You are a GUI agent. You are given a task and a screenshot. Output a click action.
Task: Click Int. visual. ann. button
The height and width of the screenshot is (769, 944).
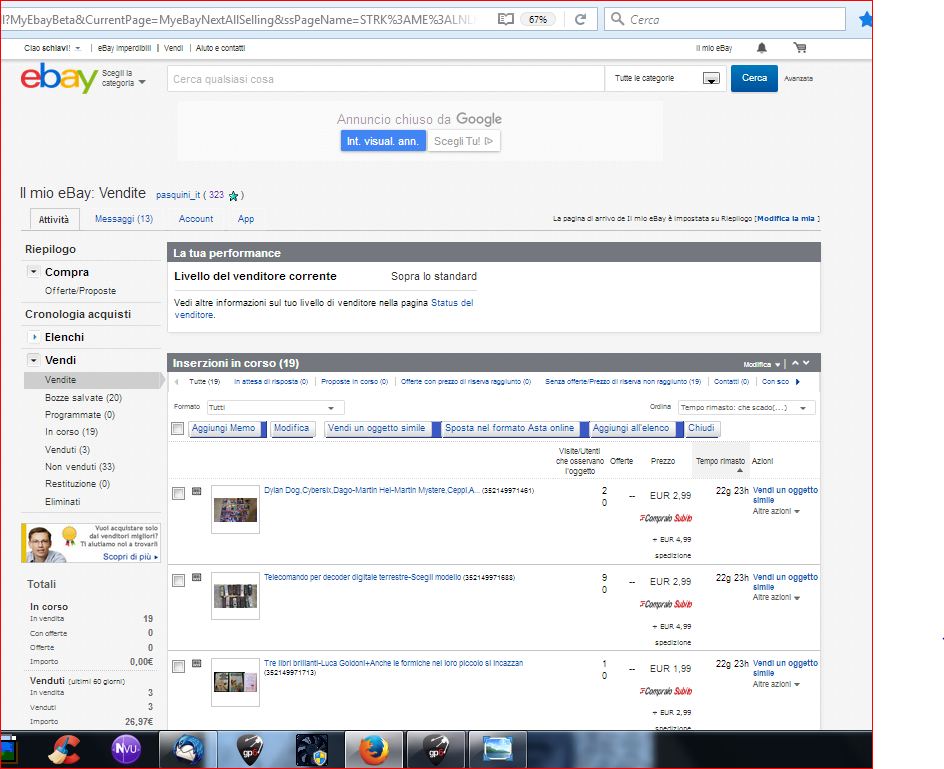(383, 141)
